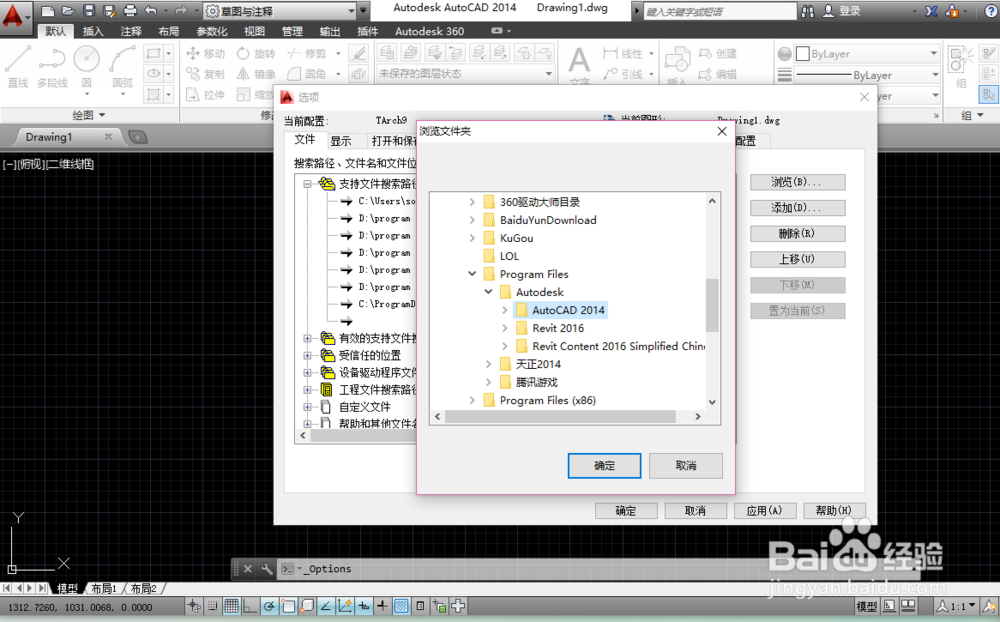Click the 浏览(B)... button
Image resolution: width=1000 pixels, height=622 pixels.
tap(797, 182)
